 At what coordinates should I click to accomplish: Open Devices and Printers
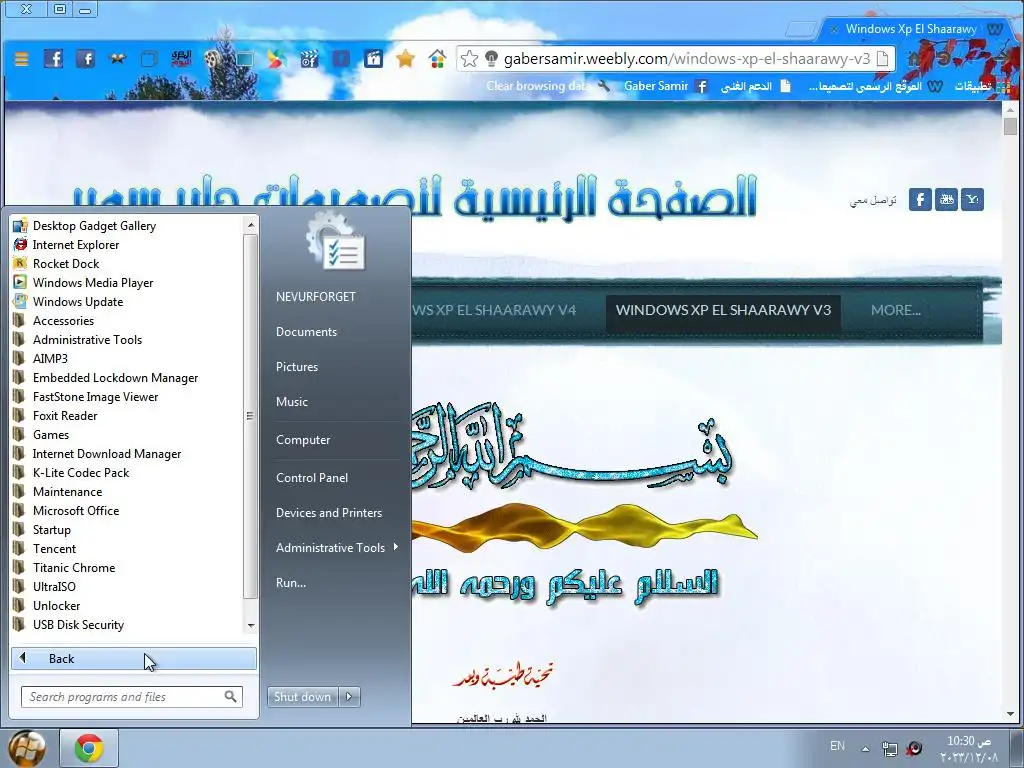coord(328,513)
